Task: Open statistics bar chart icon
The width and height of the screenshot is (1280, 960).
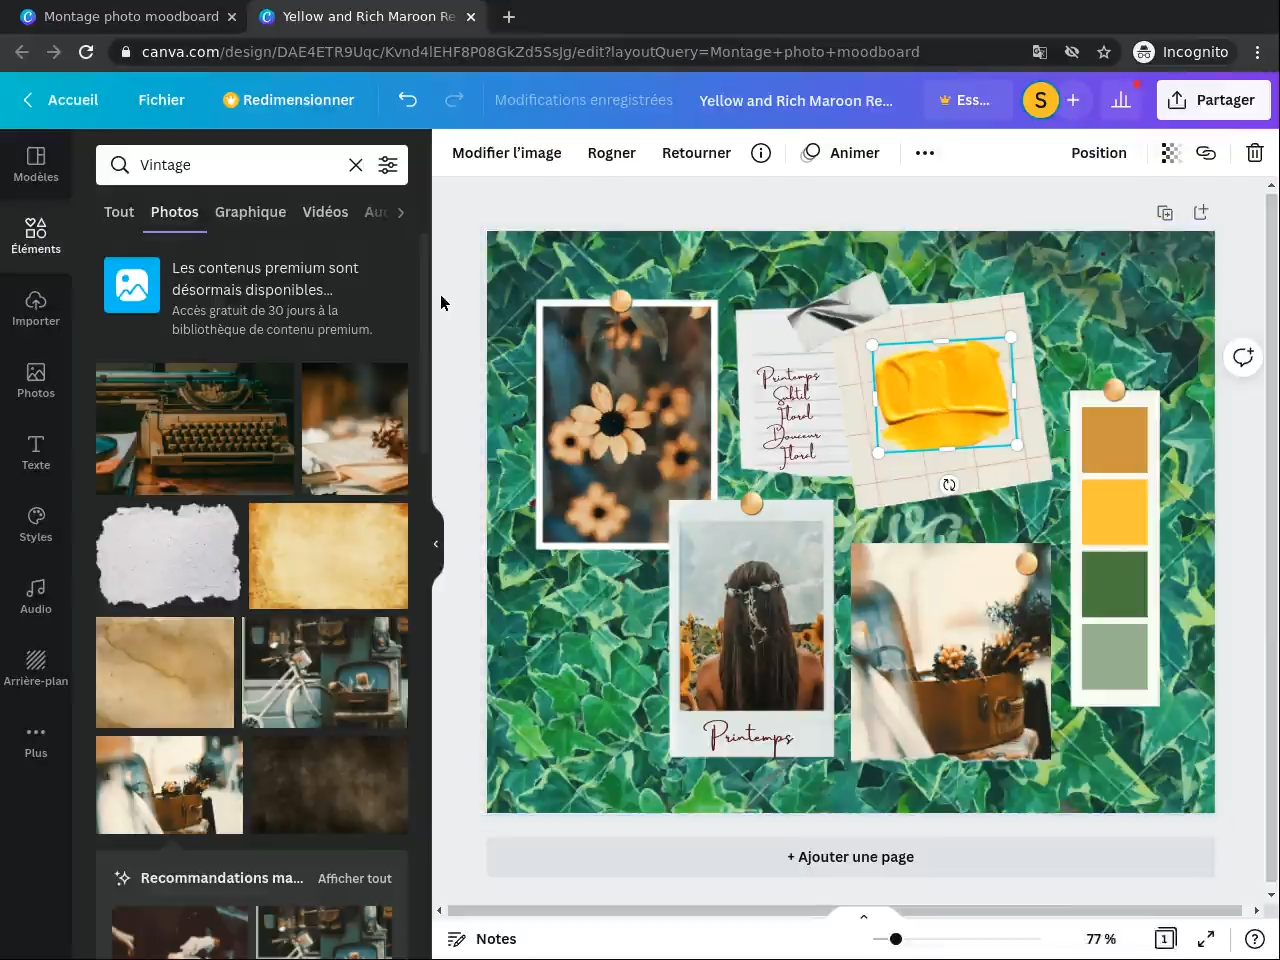Action: (x=1121, y=100)
